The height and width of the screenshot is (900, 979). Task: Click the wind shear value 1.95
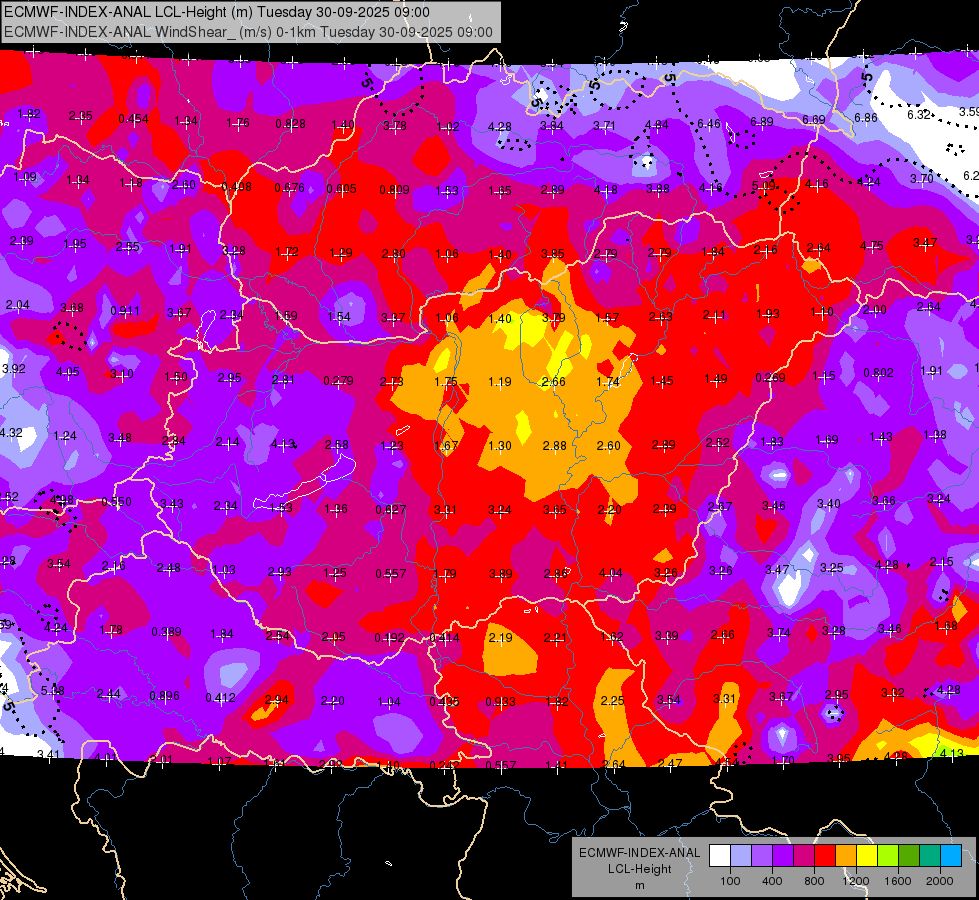click(75, 244)
